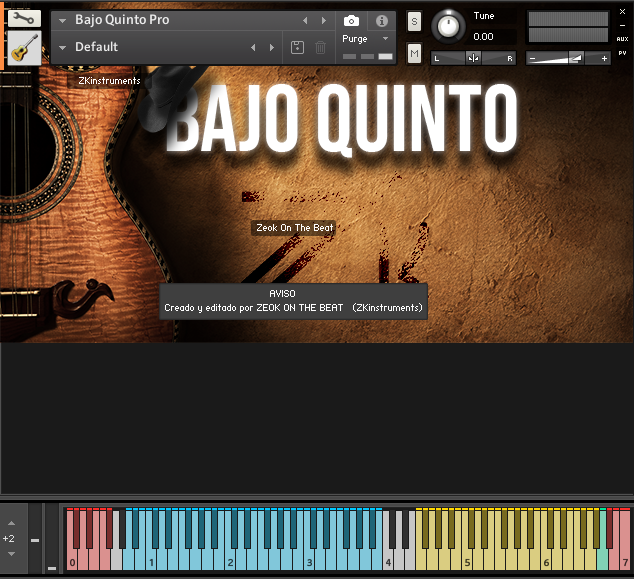The image size is (634, 579).
Task: Delete snapshot with trash icon
Action: coord(320,47)
